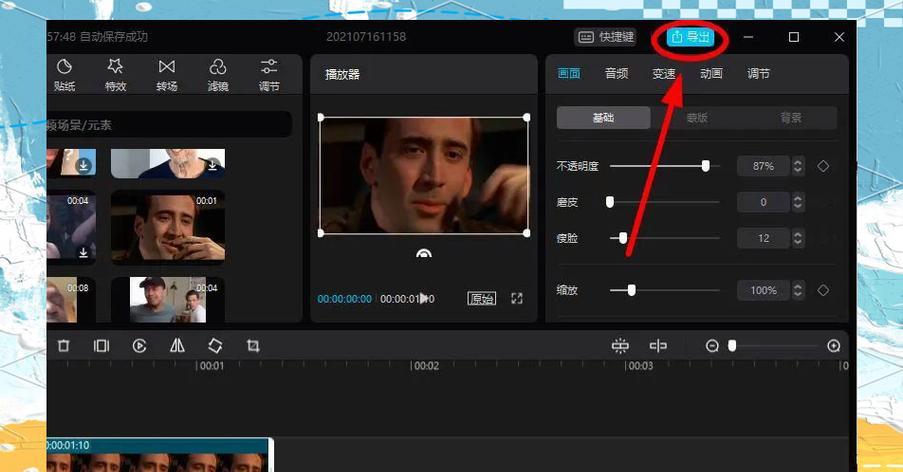Open the 特效 effects panel

pos(115,75)
